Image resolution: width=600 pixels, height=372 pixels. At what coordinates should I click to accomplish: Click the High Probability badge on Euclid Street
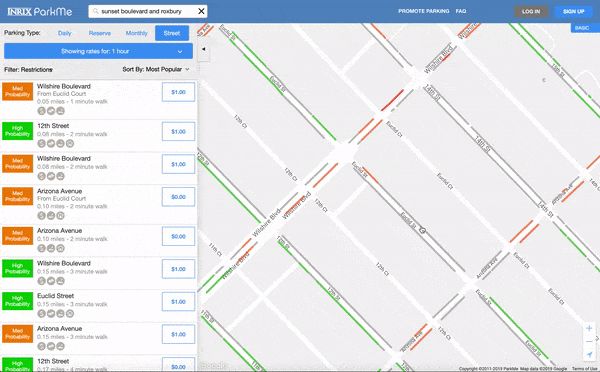(x=17, y=301)
